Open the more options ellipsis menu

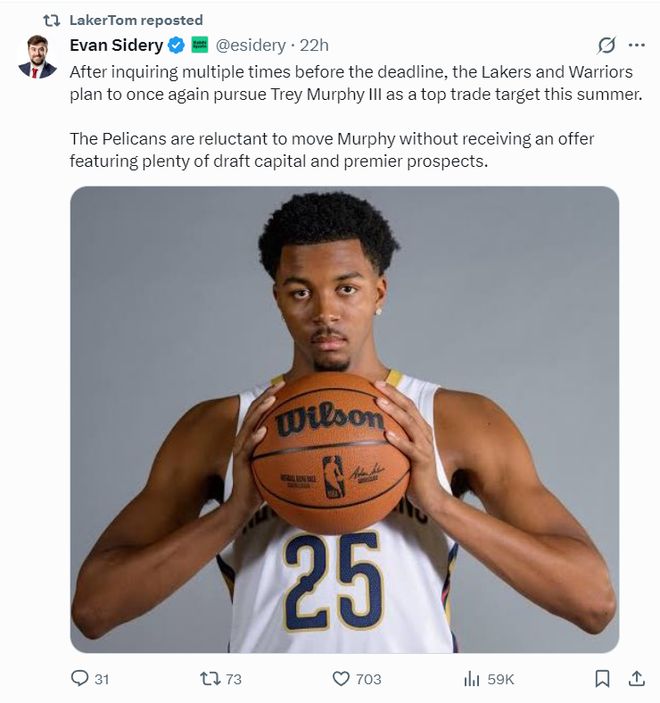(x=636, y=45)
